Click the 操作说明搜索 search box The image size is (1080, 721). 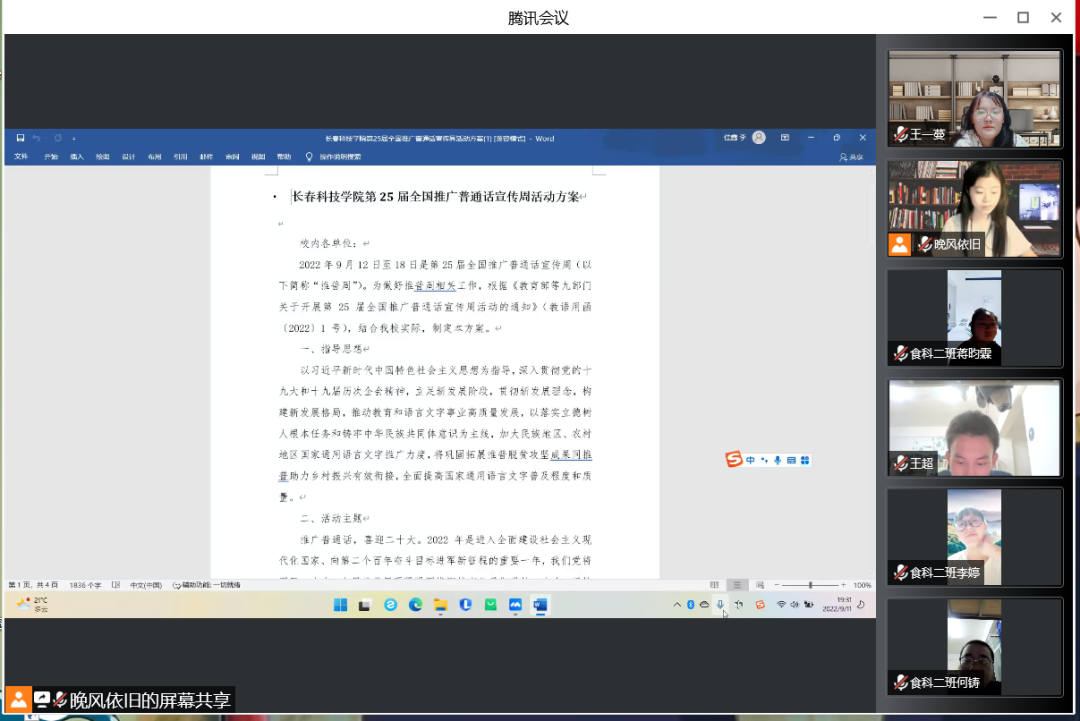(340, 157)
